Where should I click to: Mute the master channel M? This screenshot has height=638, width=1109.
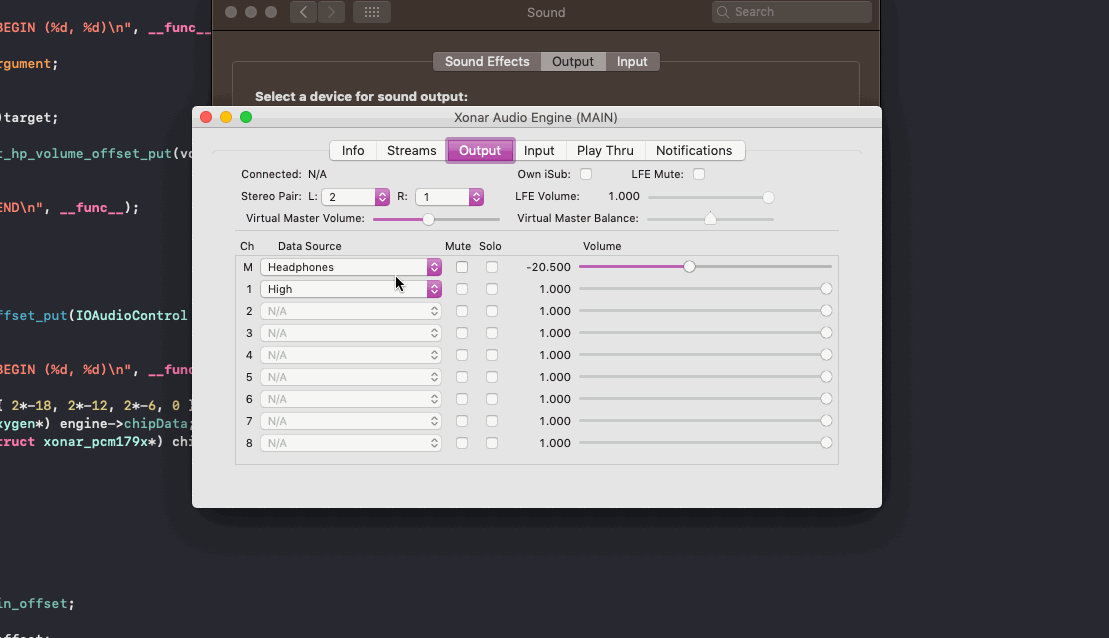(x=462, y=267)
